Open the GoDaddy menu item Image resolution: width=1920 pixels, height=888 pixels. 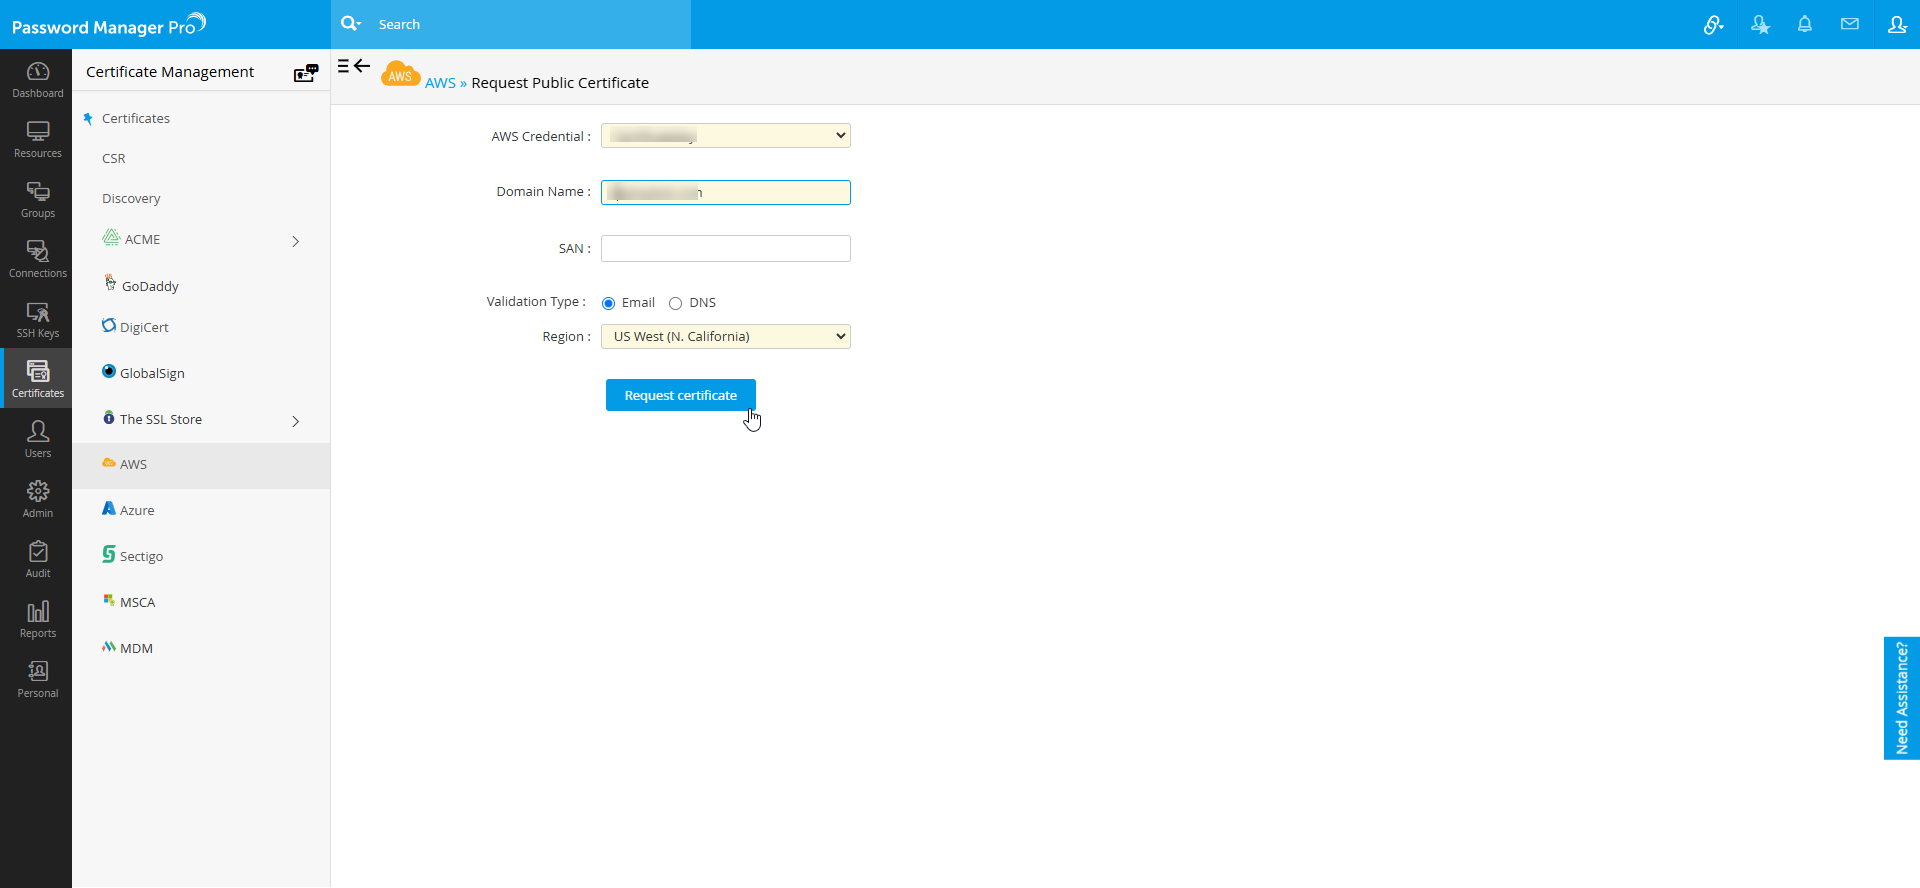point(150,286)
